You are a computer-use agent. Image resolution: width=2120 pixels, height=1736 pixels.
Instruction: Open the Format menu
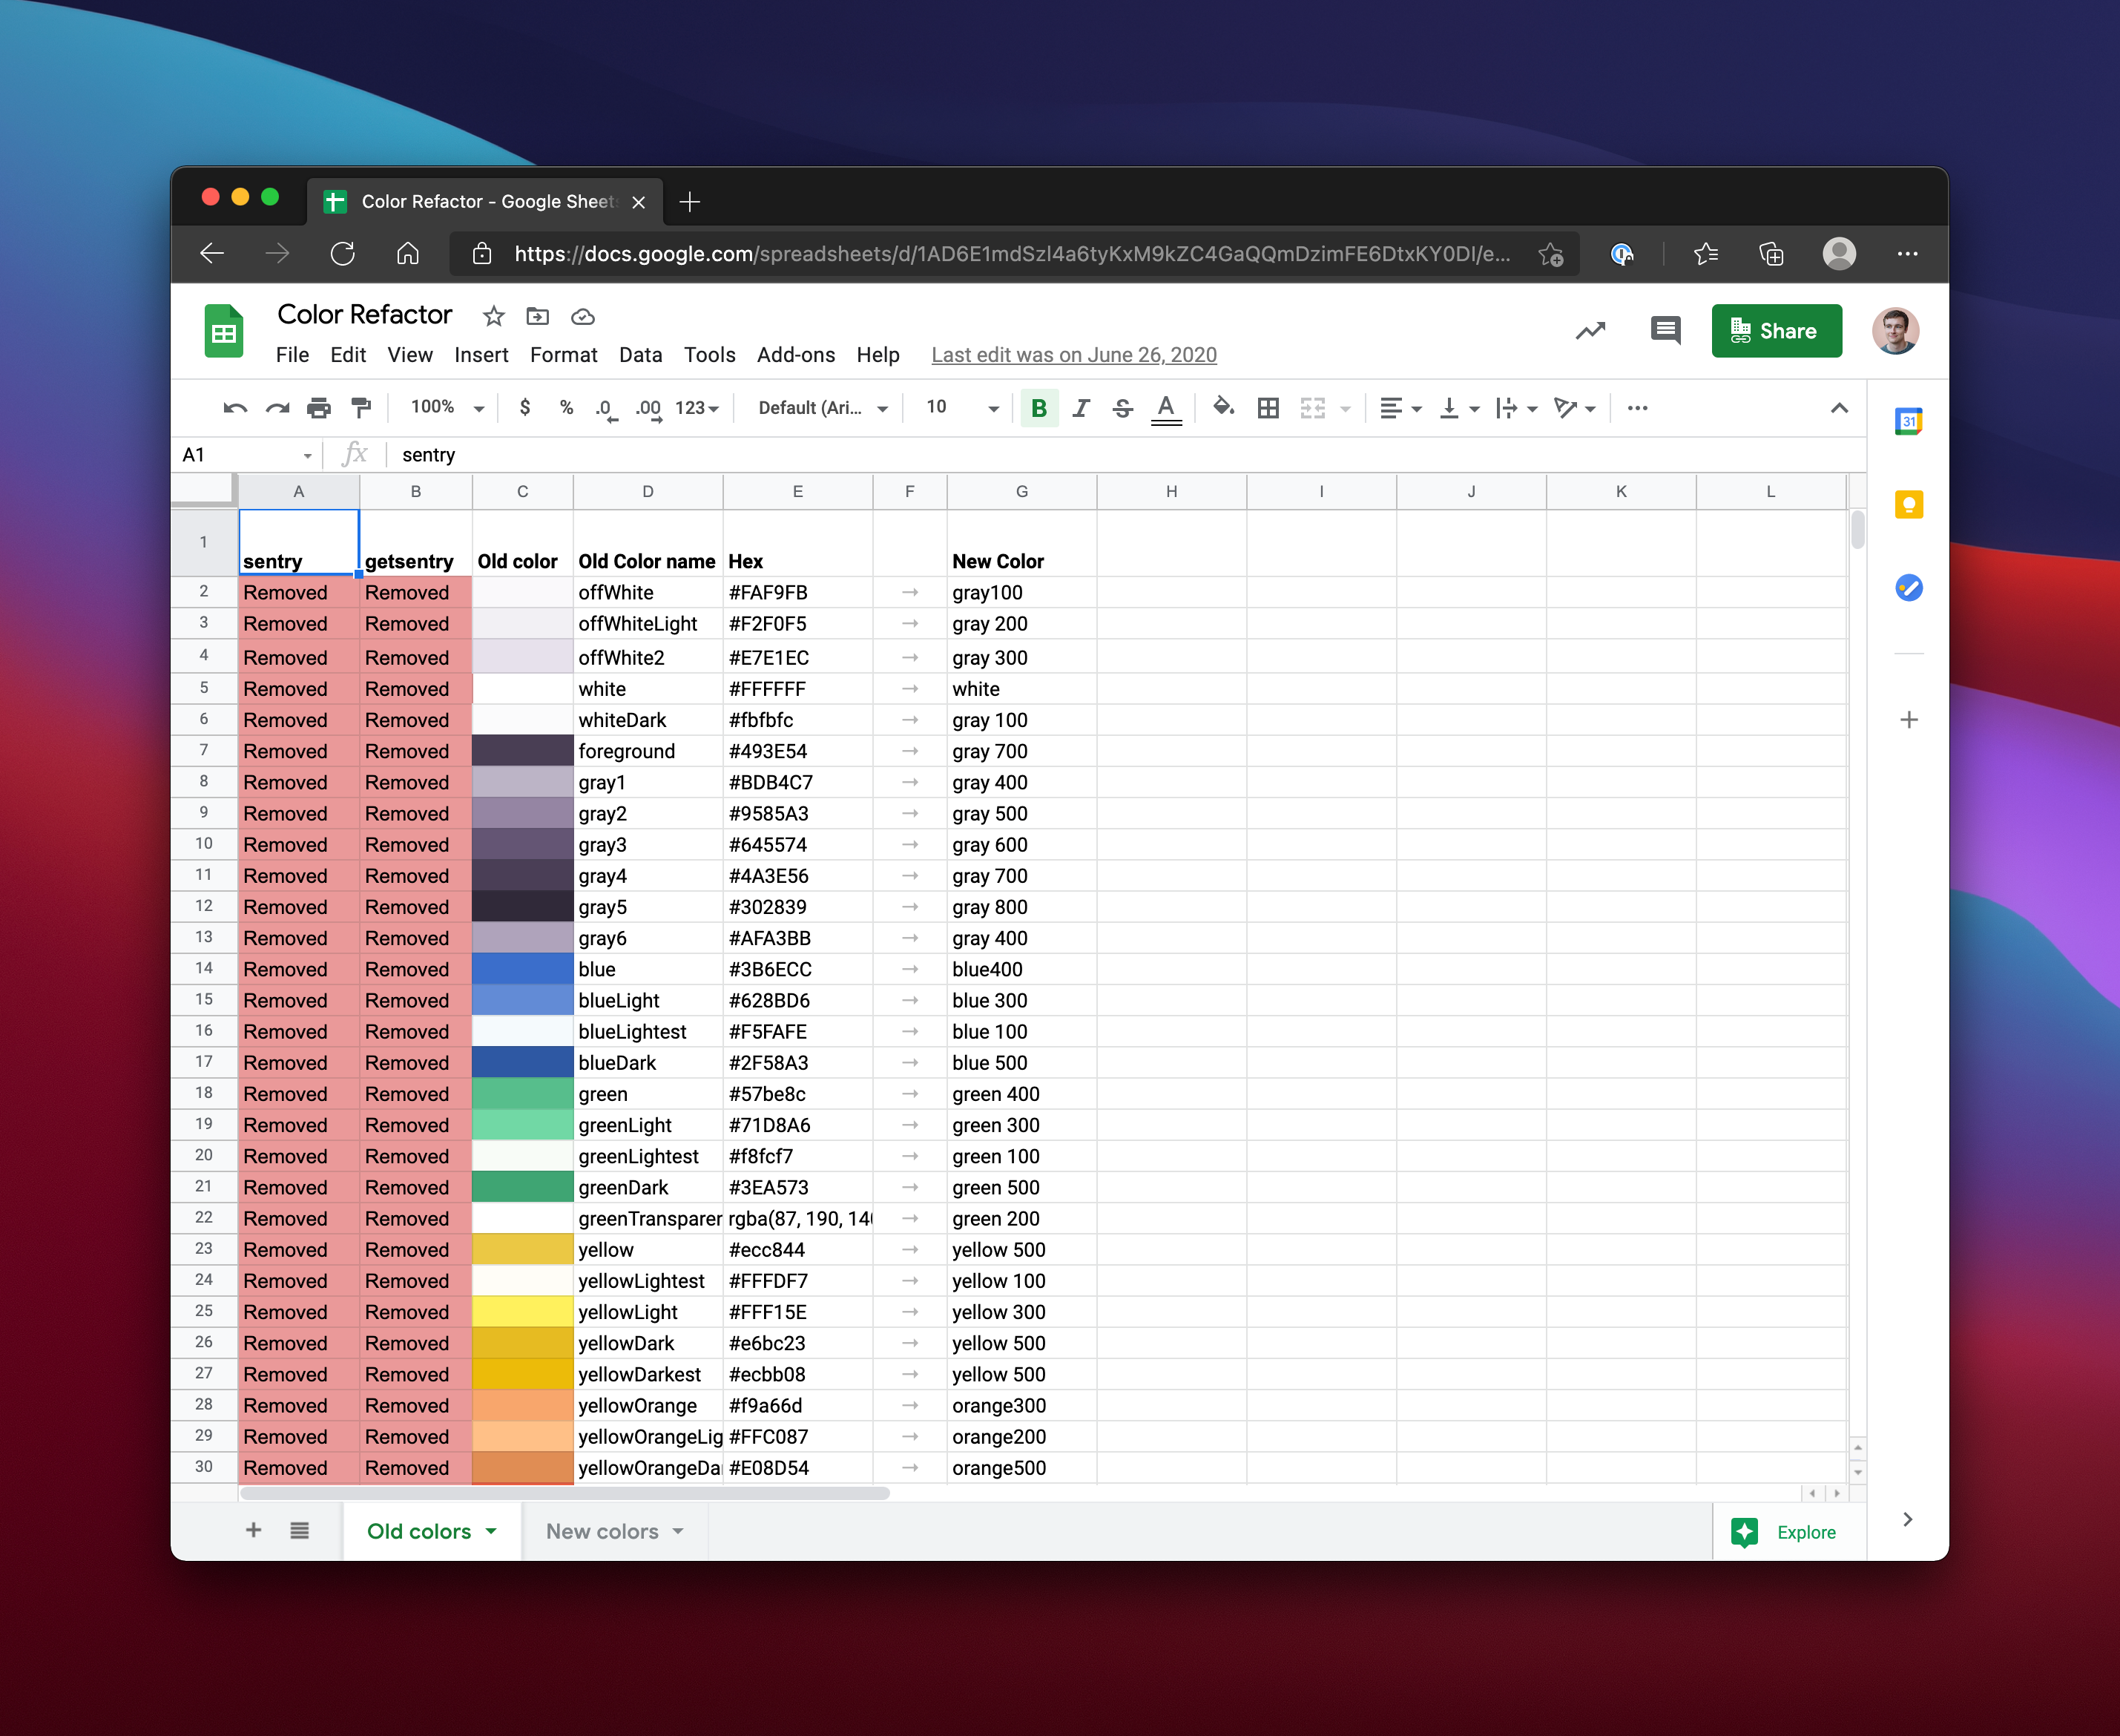point(563,355)
